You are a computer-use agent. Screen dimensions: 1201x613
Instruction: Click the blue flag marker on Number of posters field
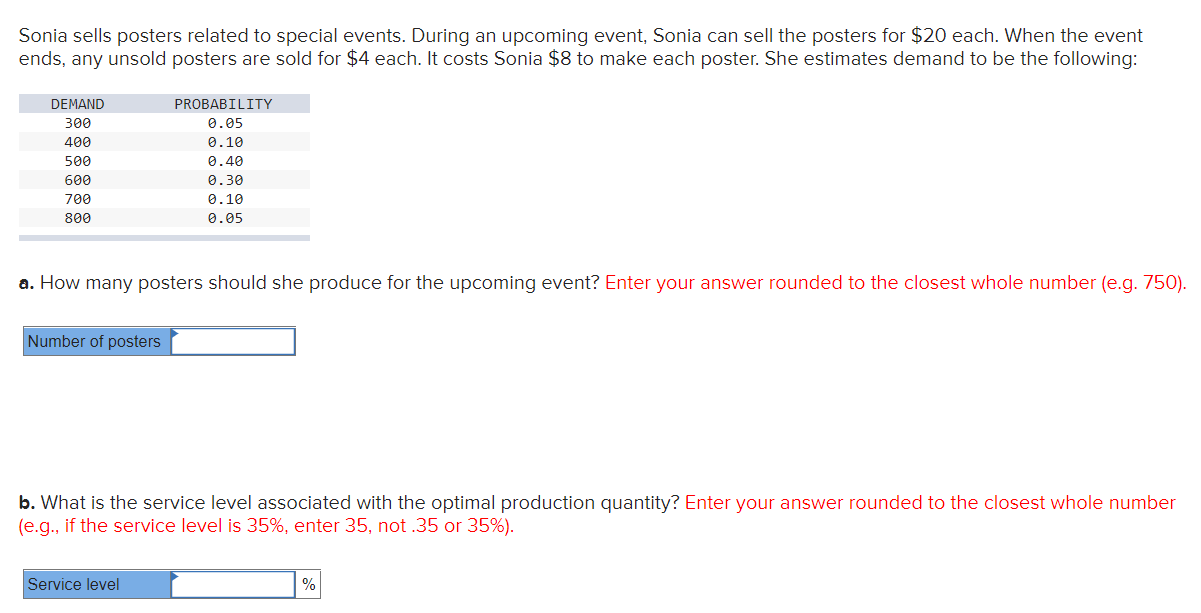click(x=176, y=333)
